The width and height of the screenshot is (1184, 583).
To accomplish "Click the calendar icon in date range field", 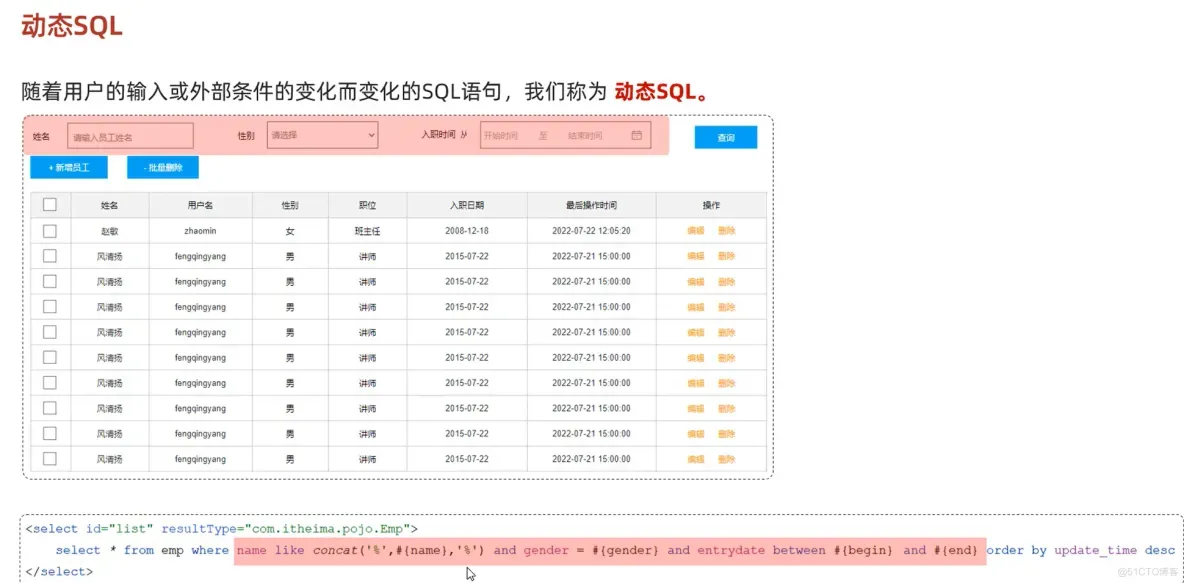I will (637, 135).
